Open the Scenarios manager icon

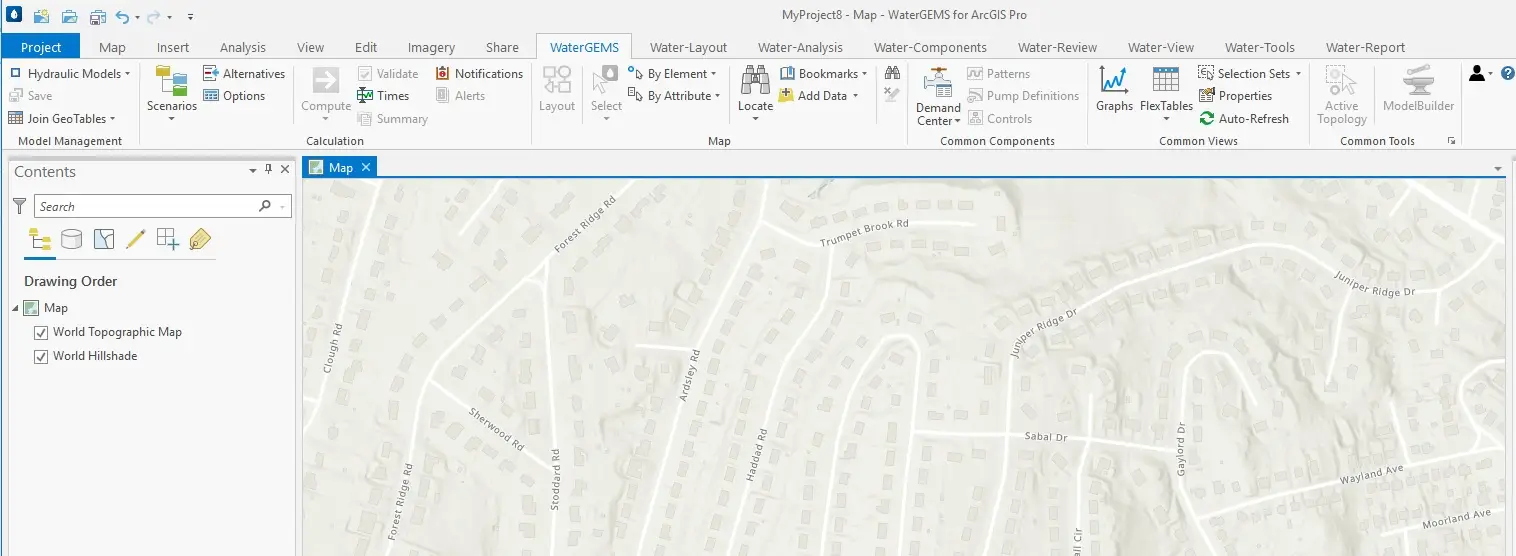point(172,83)
